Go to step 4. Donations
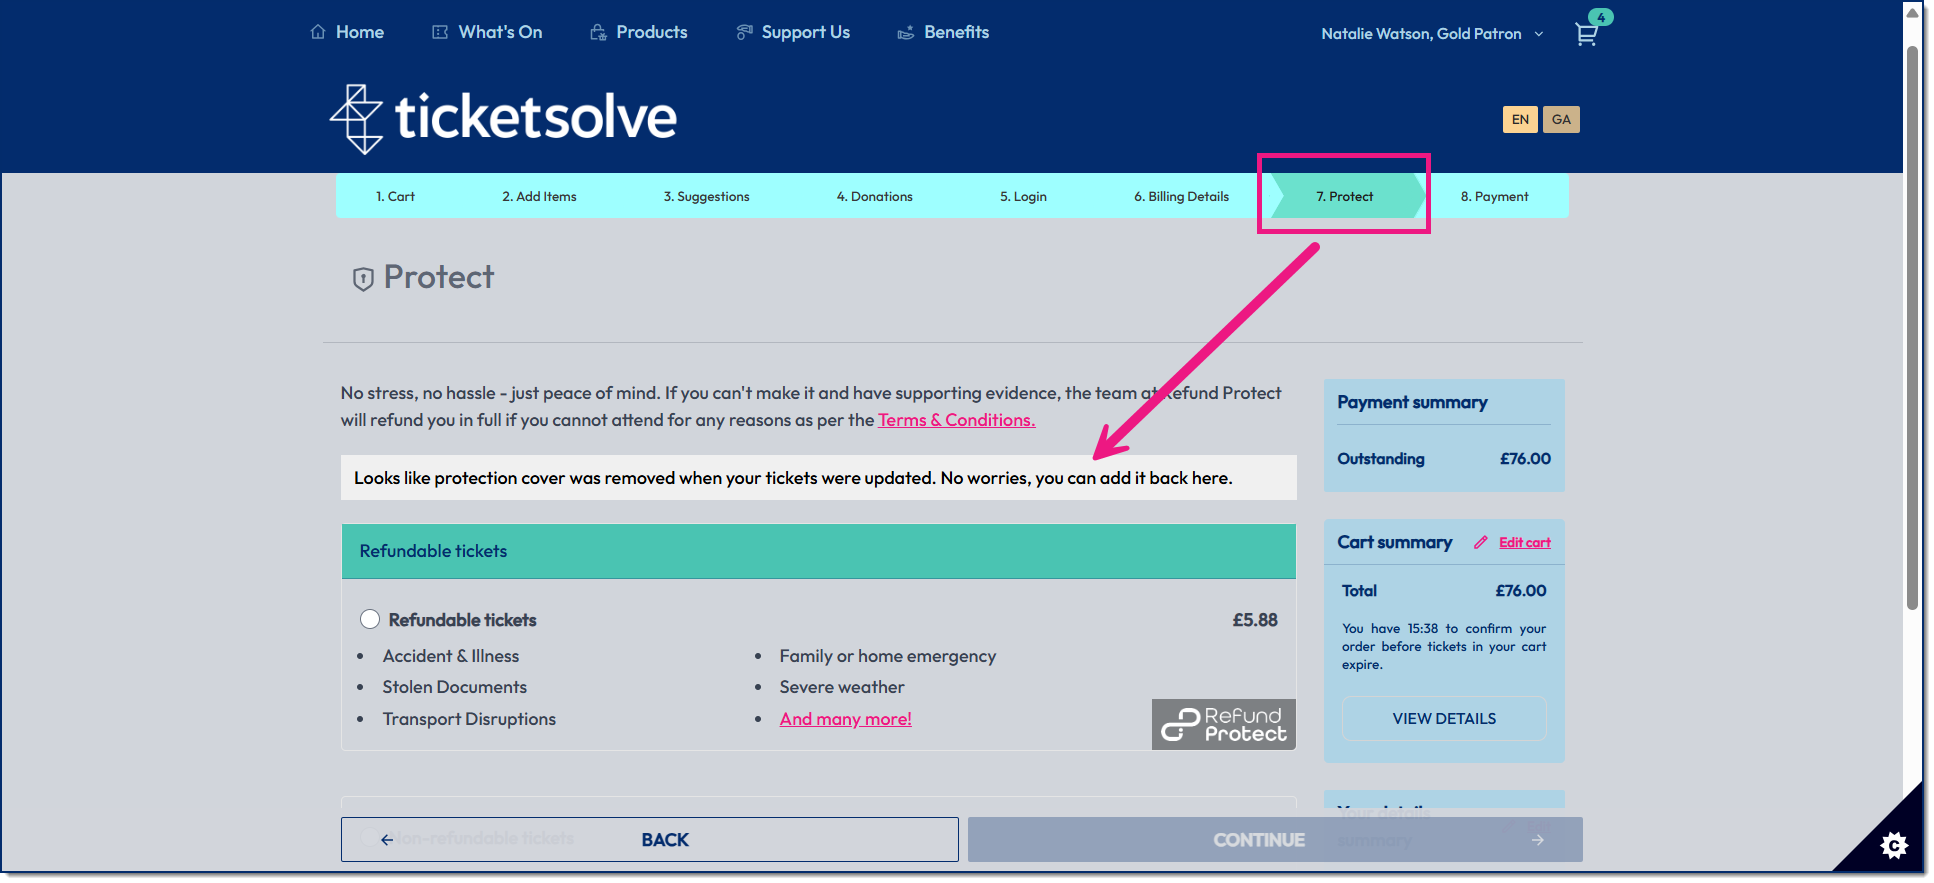Screen dimensions: 1934x883 pyautogui.click(x=874, y=196)
